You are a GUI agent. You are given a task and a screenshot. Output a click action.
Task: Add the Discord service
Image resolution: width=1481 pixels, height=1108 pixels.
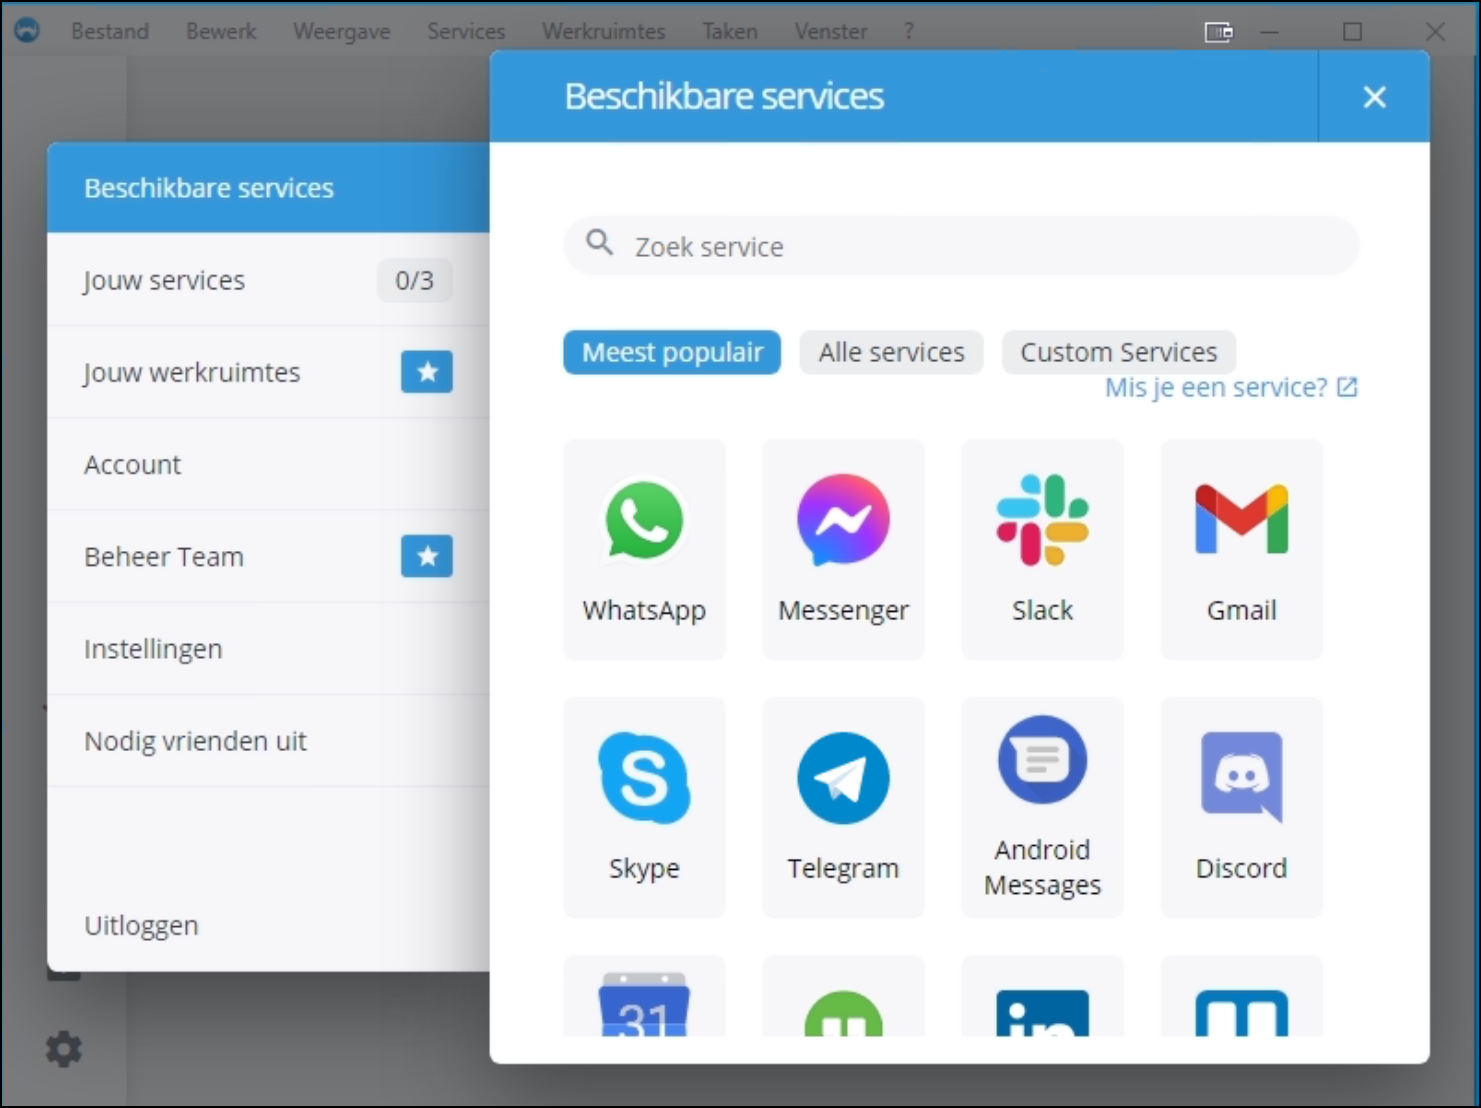tap(1241, 807)
